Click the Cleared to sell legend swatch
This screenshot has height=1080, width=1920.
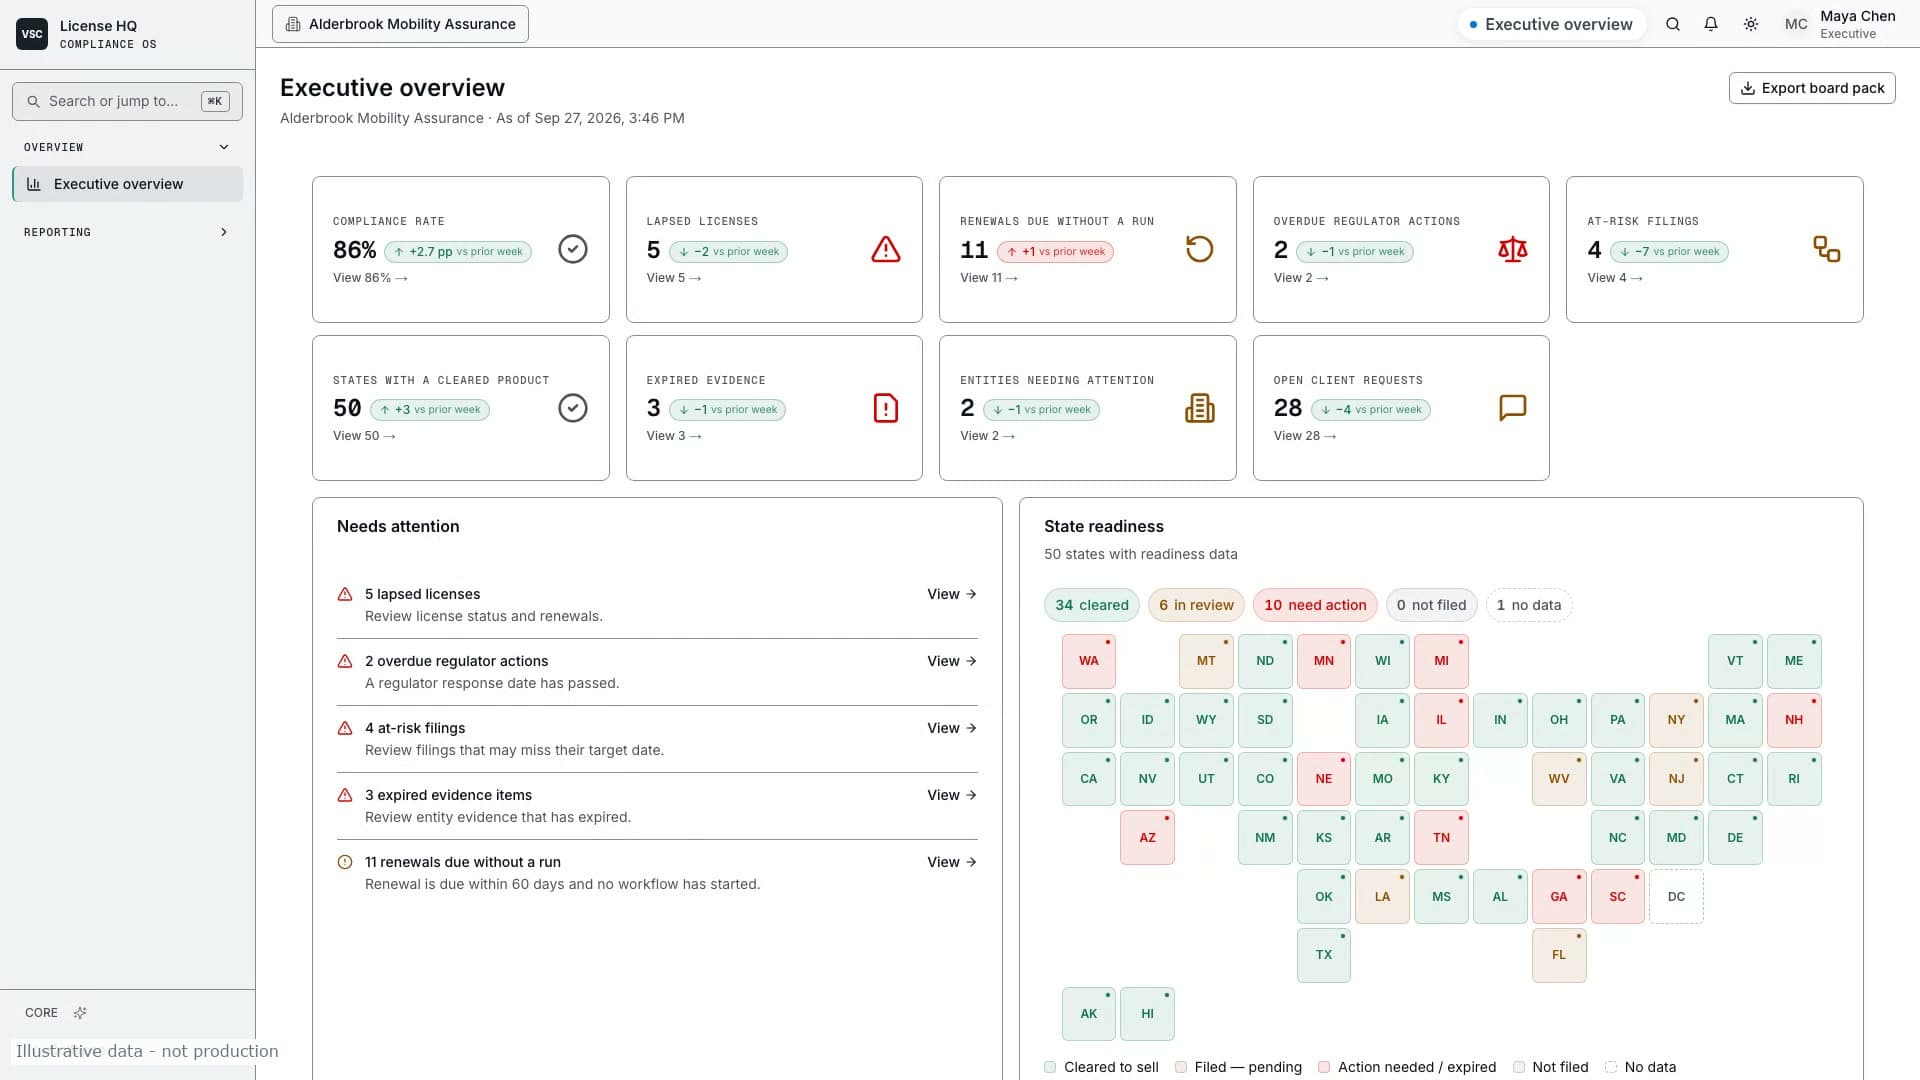(1050, 1067)
